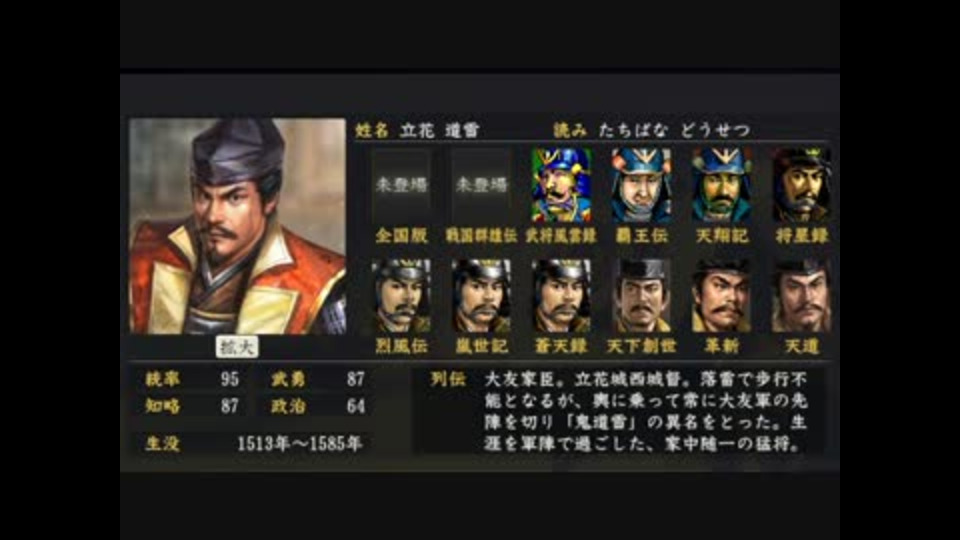960x540 pixels.
Task: Select the 革新 portrait thumbnail
Action: click(x=721, y=296)
